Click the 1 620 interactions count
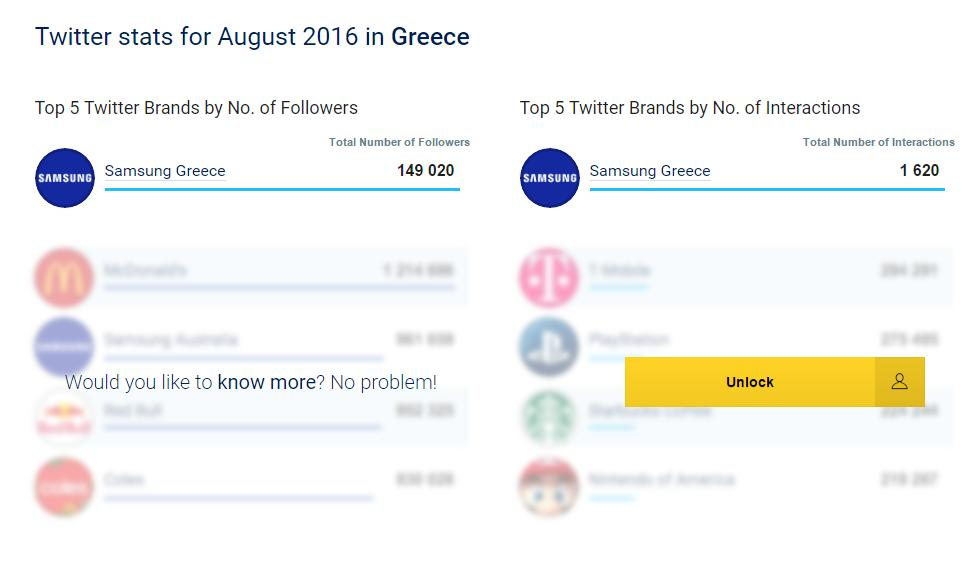979x581 pixels. [x=919, y=170]
